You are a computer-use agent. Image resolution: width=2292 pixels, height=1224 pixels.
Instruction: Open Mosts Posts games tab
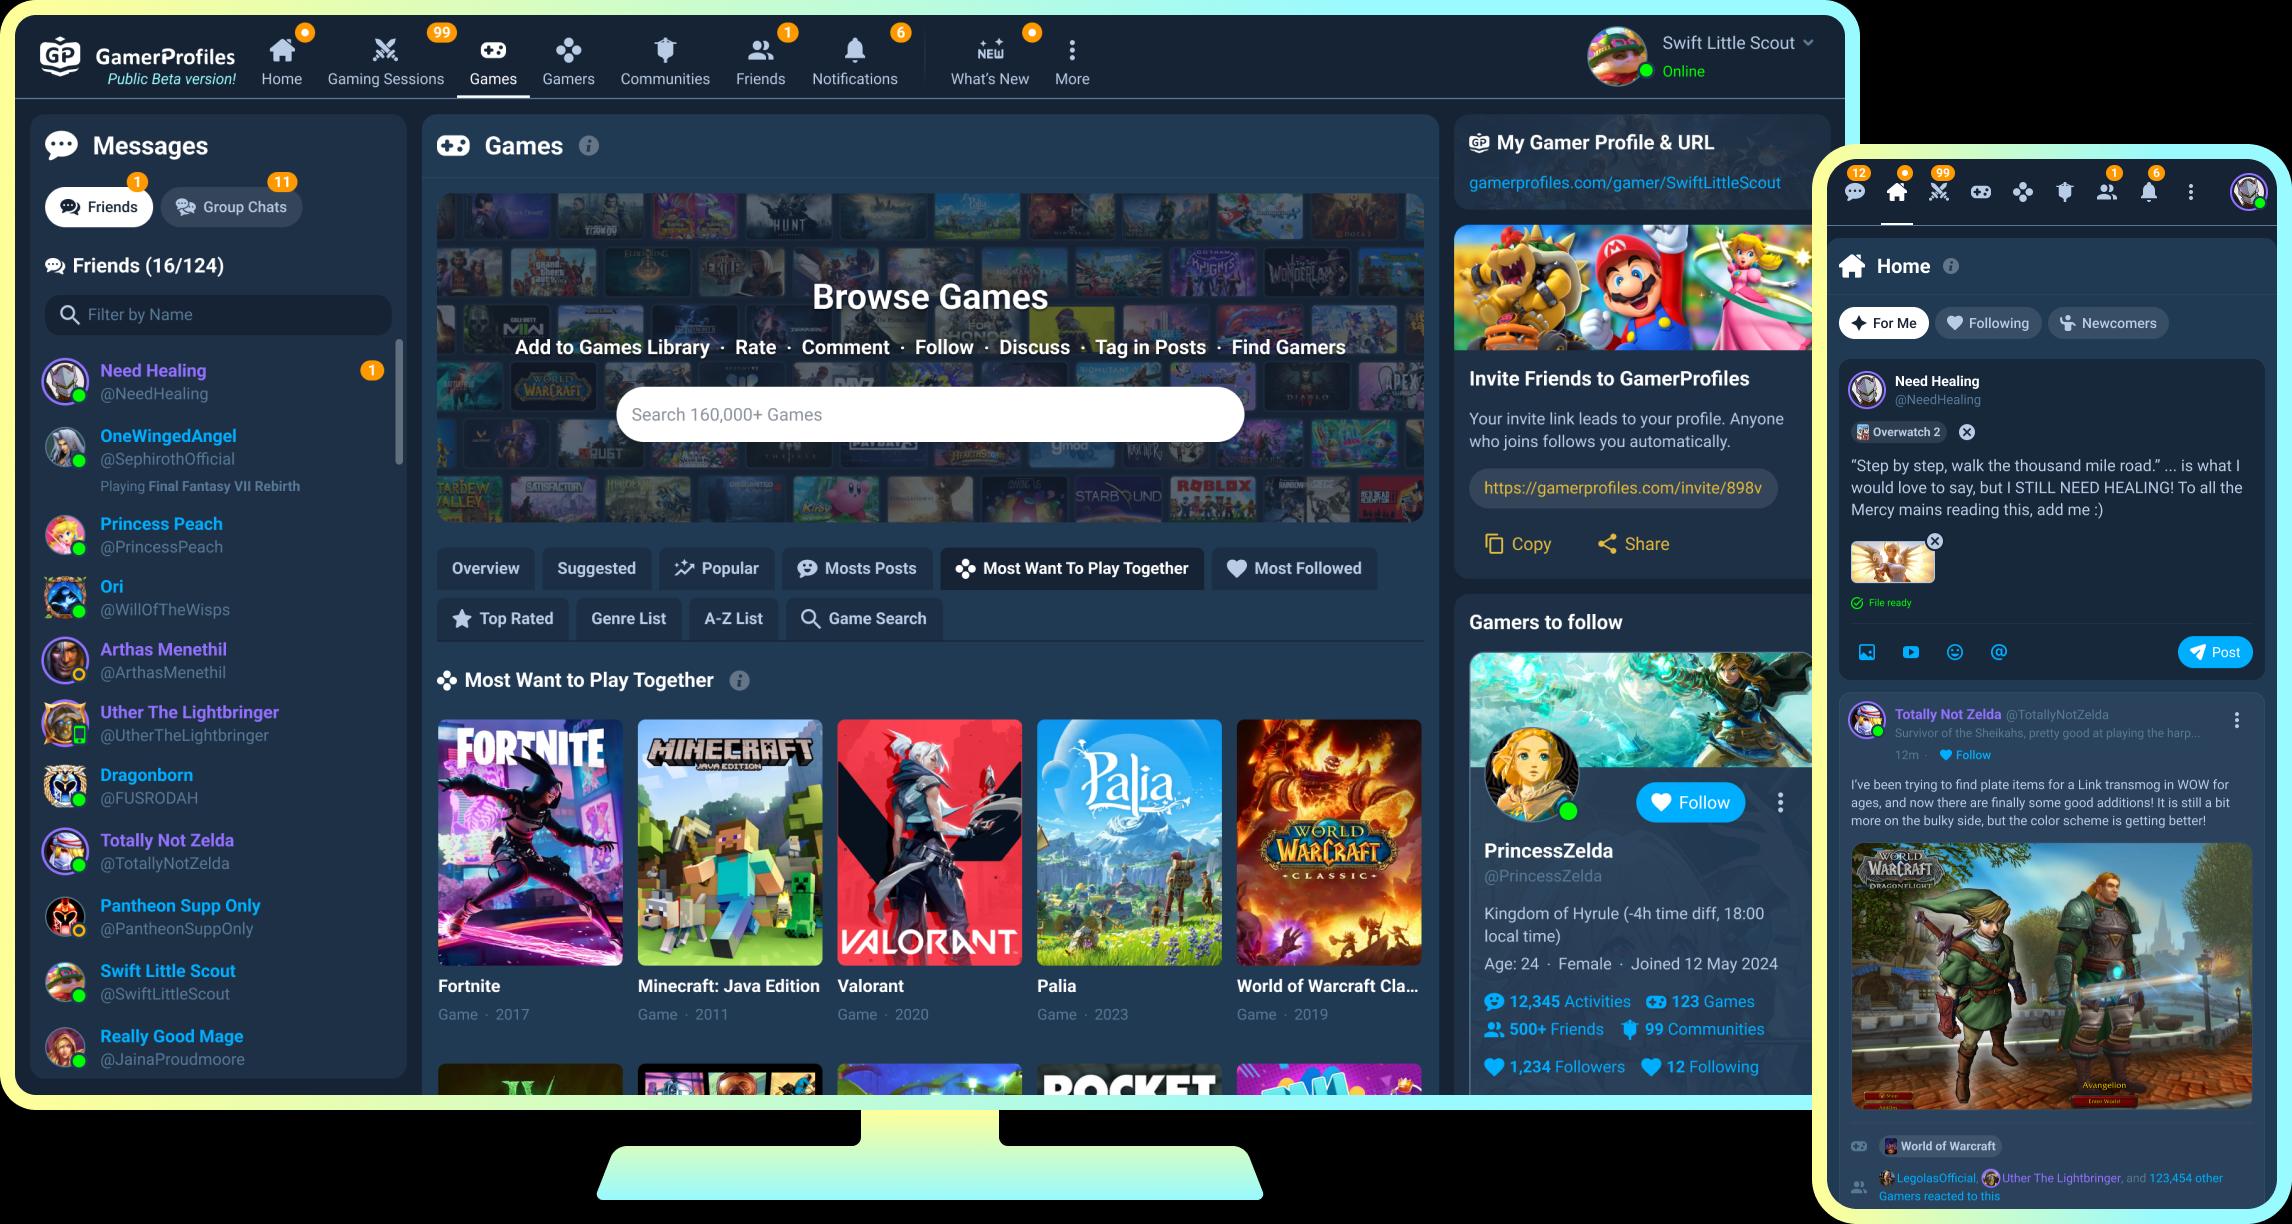(x=857, y=568)
